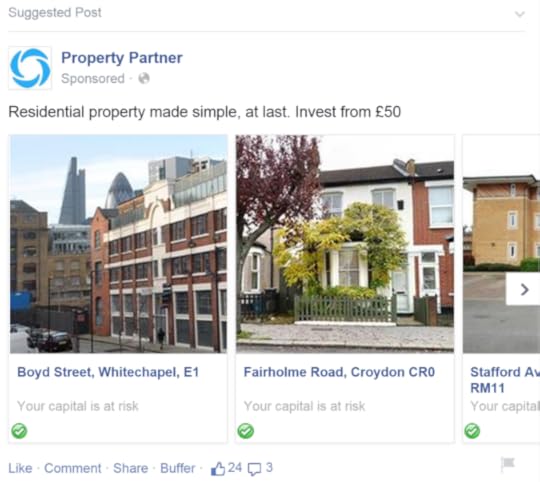Viewport: 540px width, 482px height.
Task: Click the Property Partner logo avatar
Action: tap(30, 68)
